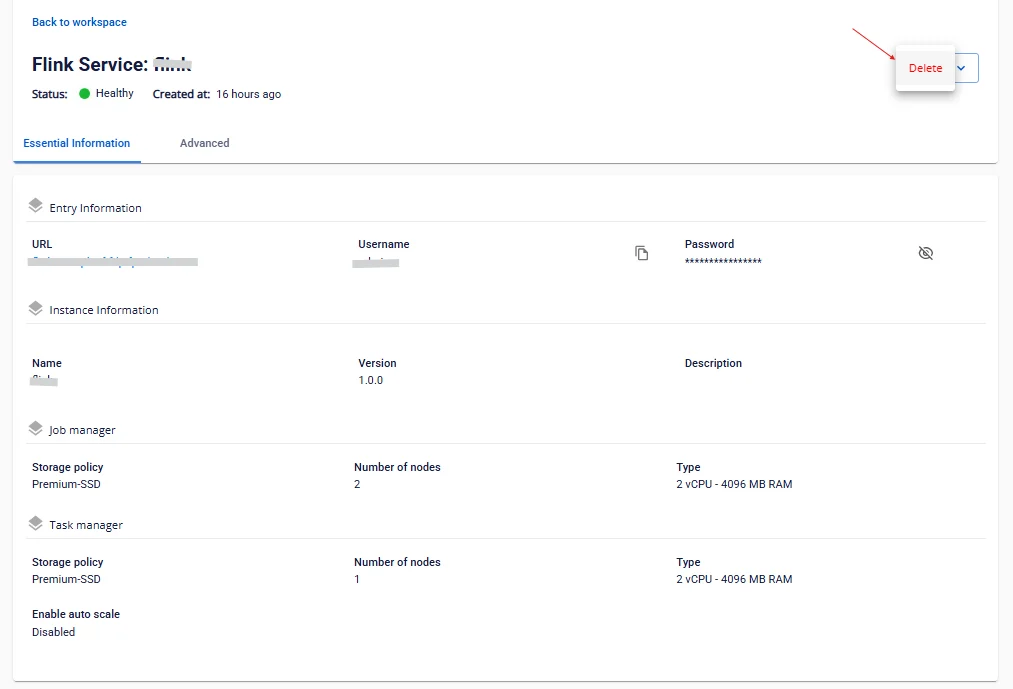Open the actions dropdown chevron
Image resolution: width=1013 pixels, height=689 pixels.
(x=961, y=68)
